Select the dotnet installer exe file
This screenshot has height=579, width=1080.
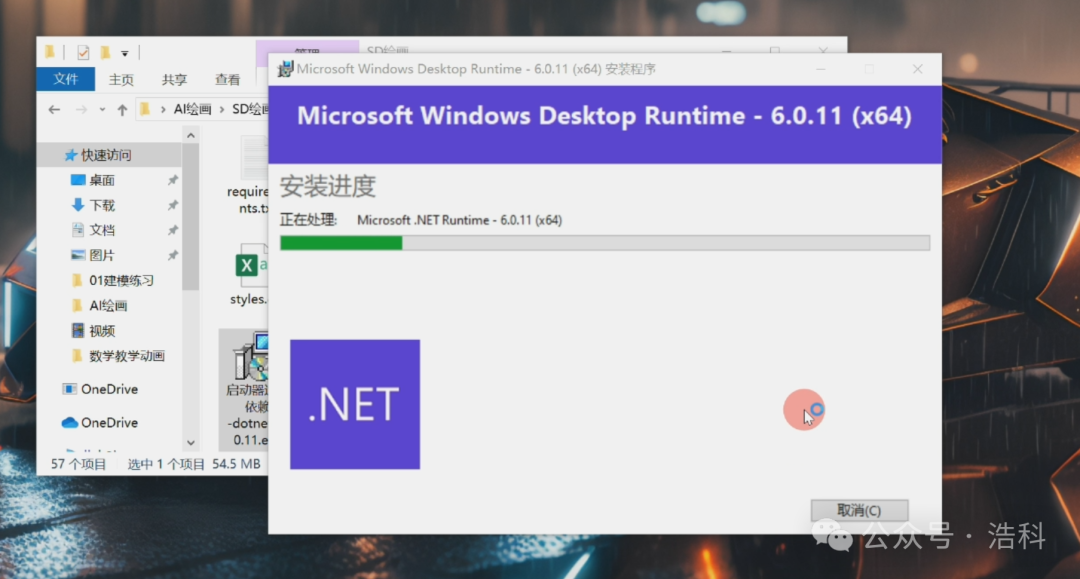pos(245,389)
